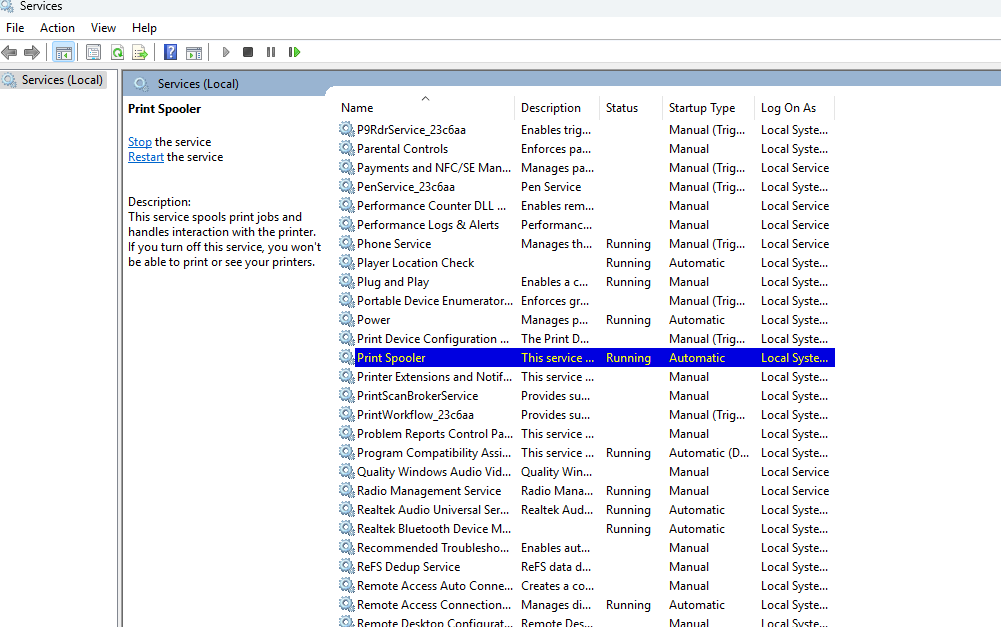This screenshot has width=1001, height=627.
Task: Sort by the Log On As column header
Action: (794, 108)
